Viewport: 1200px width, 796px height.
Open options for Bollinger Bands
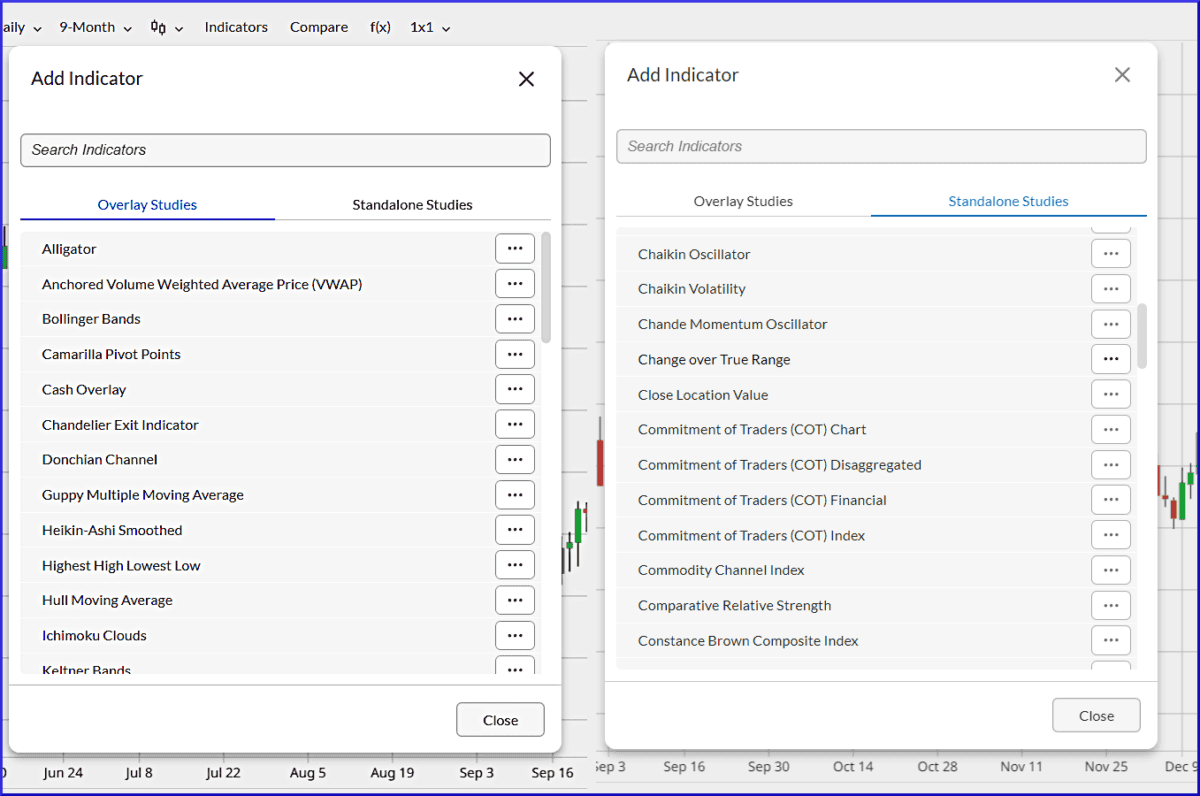(514, 318)
